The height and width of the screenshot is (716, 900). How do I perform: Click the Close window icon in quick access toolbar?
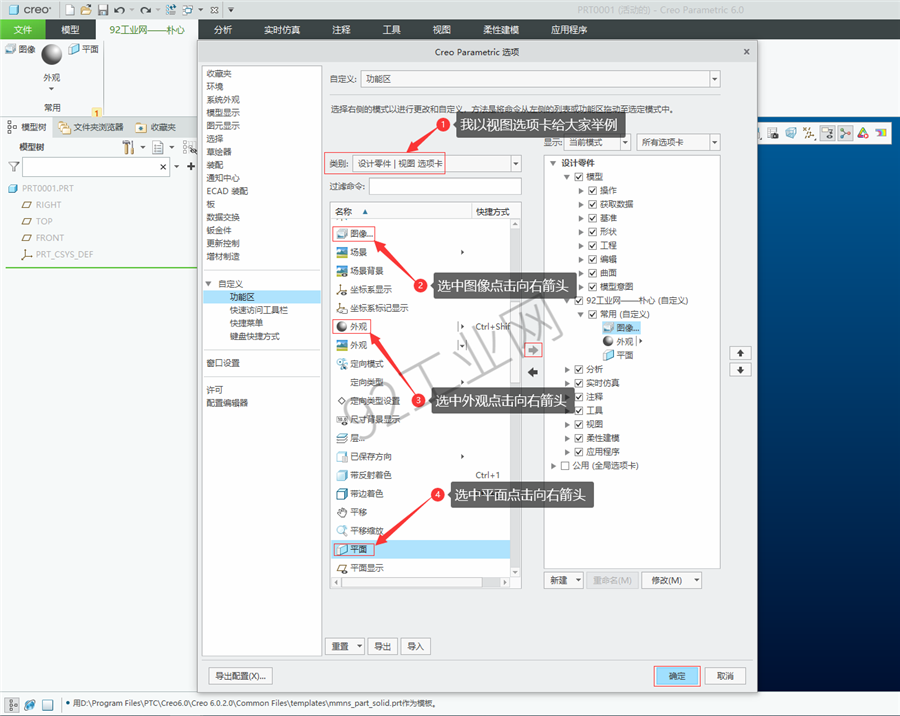click(x=214, y=10)
